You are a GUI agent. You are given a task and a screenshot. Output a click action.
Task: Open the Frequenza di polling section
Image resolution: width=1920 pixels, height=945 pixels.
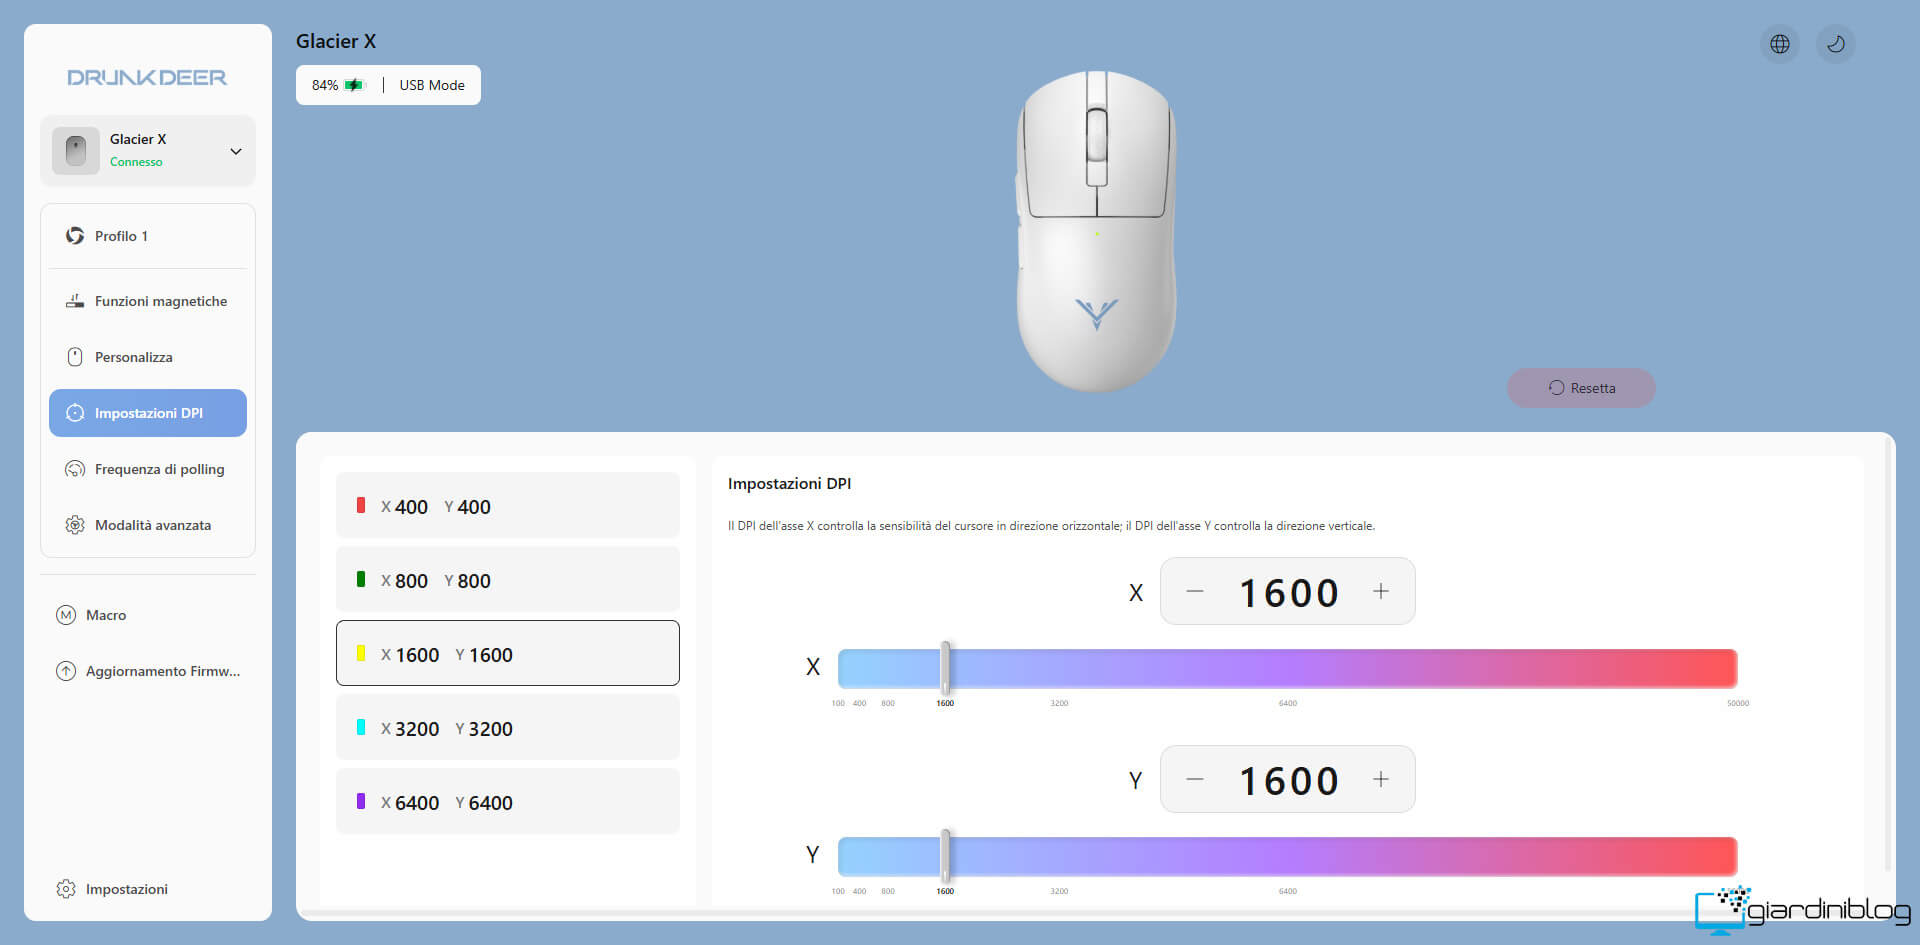(148, 469)
